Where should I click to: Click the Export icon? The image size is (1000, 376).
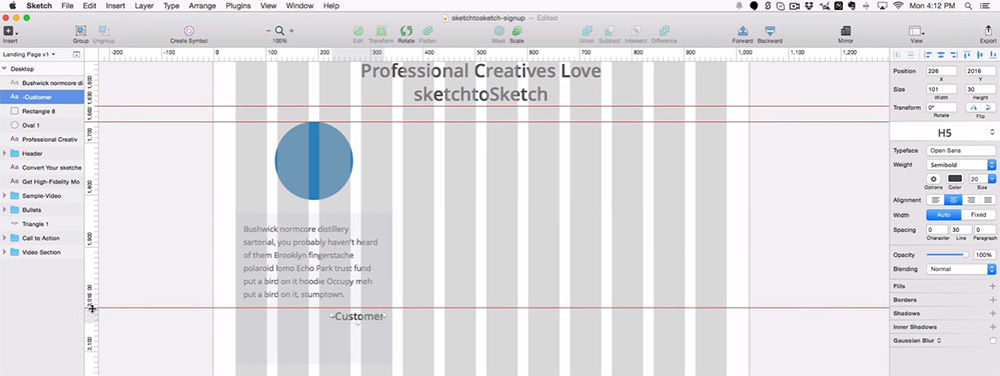pyautogui.click(x=988, y=31)
